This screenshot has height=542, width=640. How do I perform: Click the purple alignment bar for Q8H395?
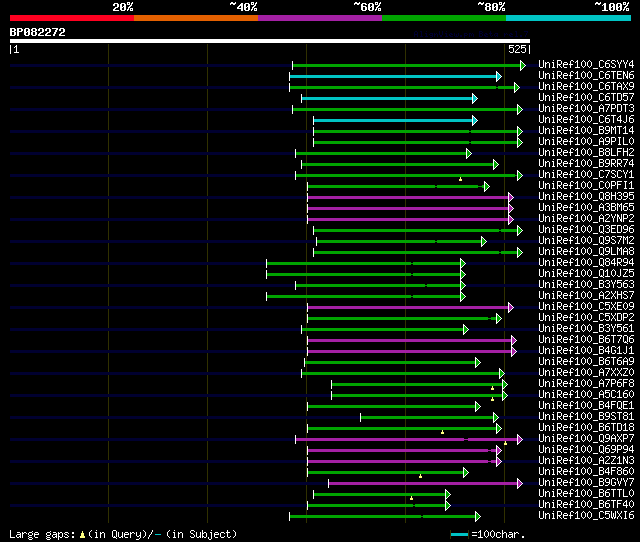click(410, 198)
